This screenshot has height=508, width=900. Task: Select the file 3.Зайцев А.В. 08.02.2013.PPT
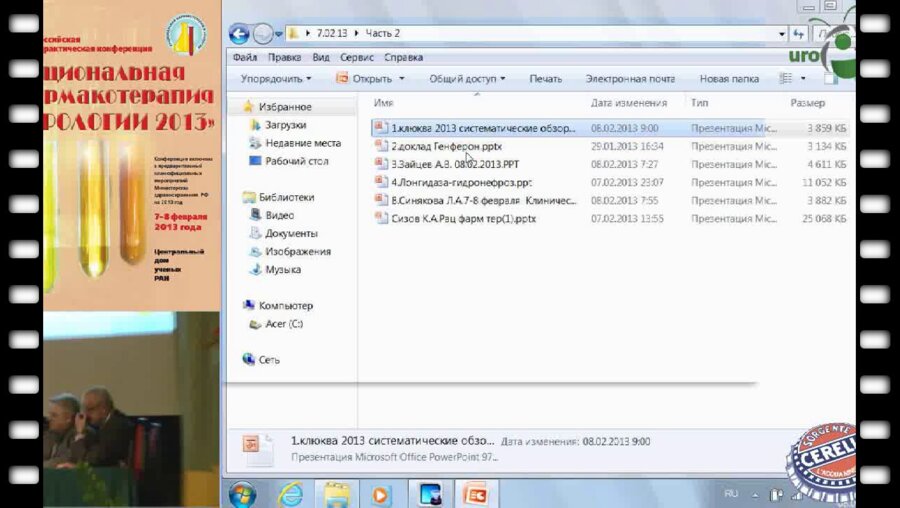pos(455,164)
